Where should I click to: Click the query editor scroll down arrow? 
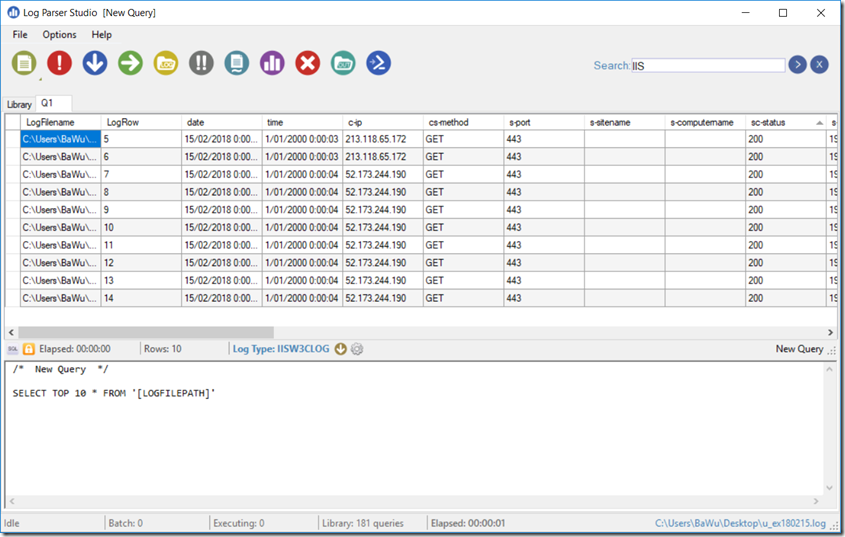829,488
